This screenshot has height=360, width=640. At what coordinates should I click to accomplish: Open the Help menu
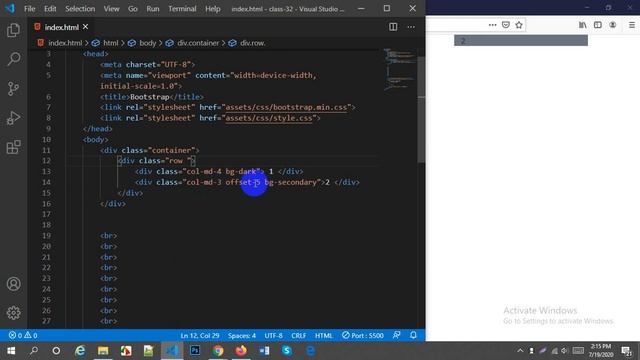tap(213, 9)
